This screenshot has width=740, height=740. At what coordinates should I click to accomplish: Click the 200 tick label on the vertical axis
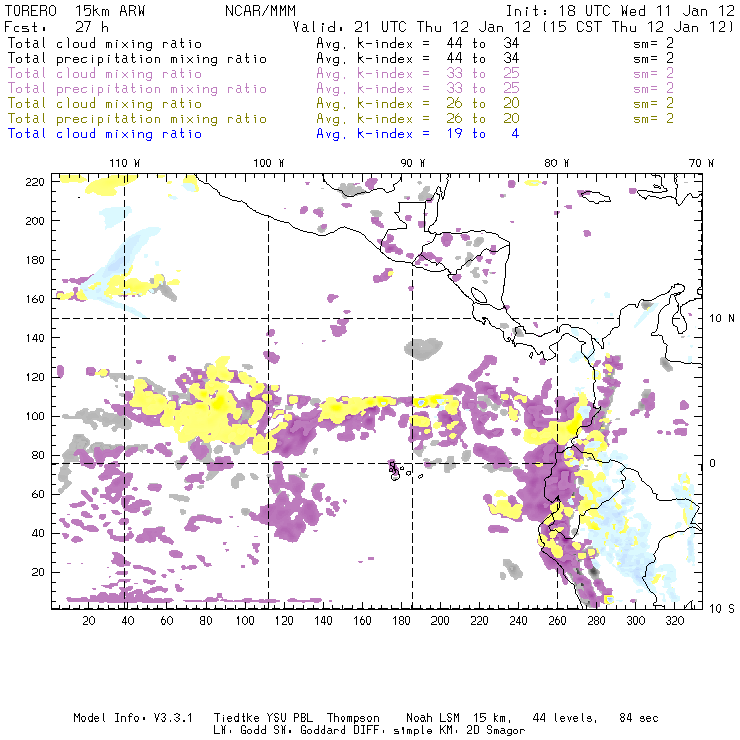coord(36,220)
